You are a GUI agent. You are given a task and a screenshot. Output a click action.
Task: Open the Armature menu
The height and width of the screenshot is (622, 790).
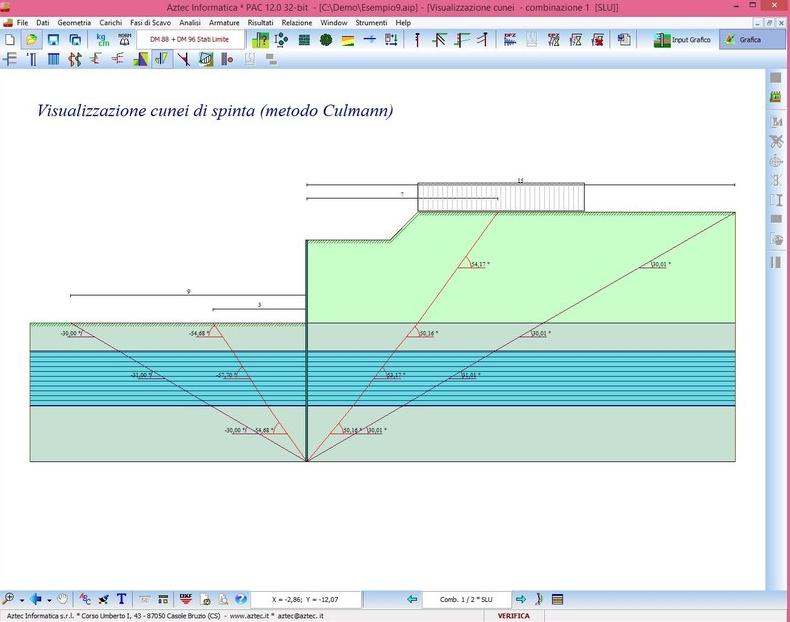pos(224,22)
